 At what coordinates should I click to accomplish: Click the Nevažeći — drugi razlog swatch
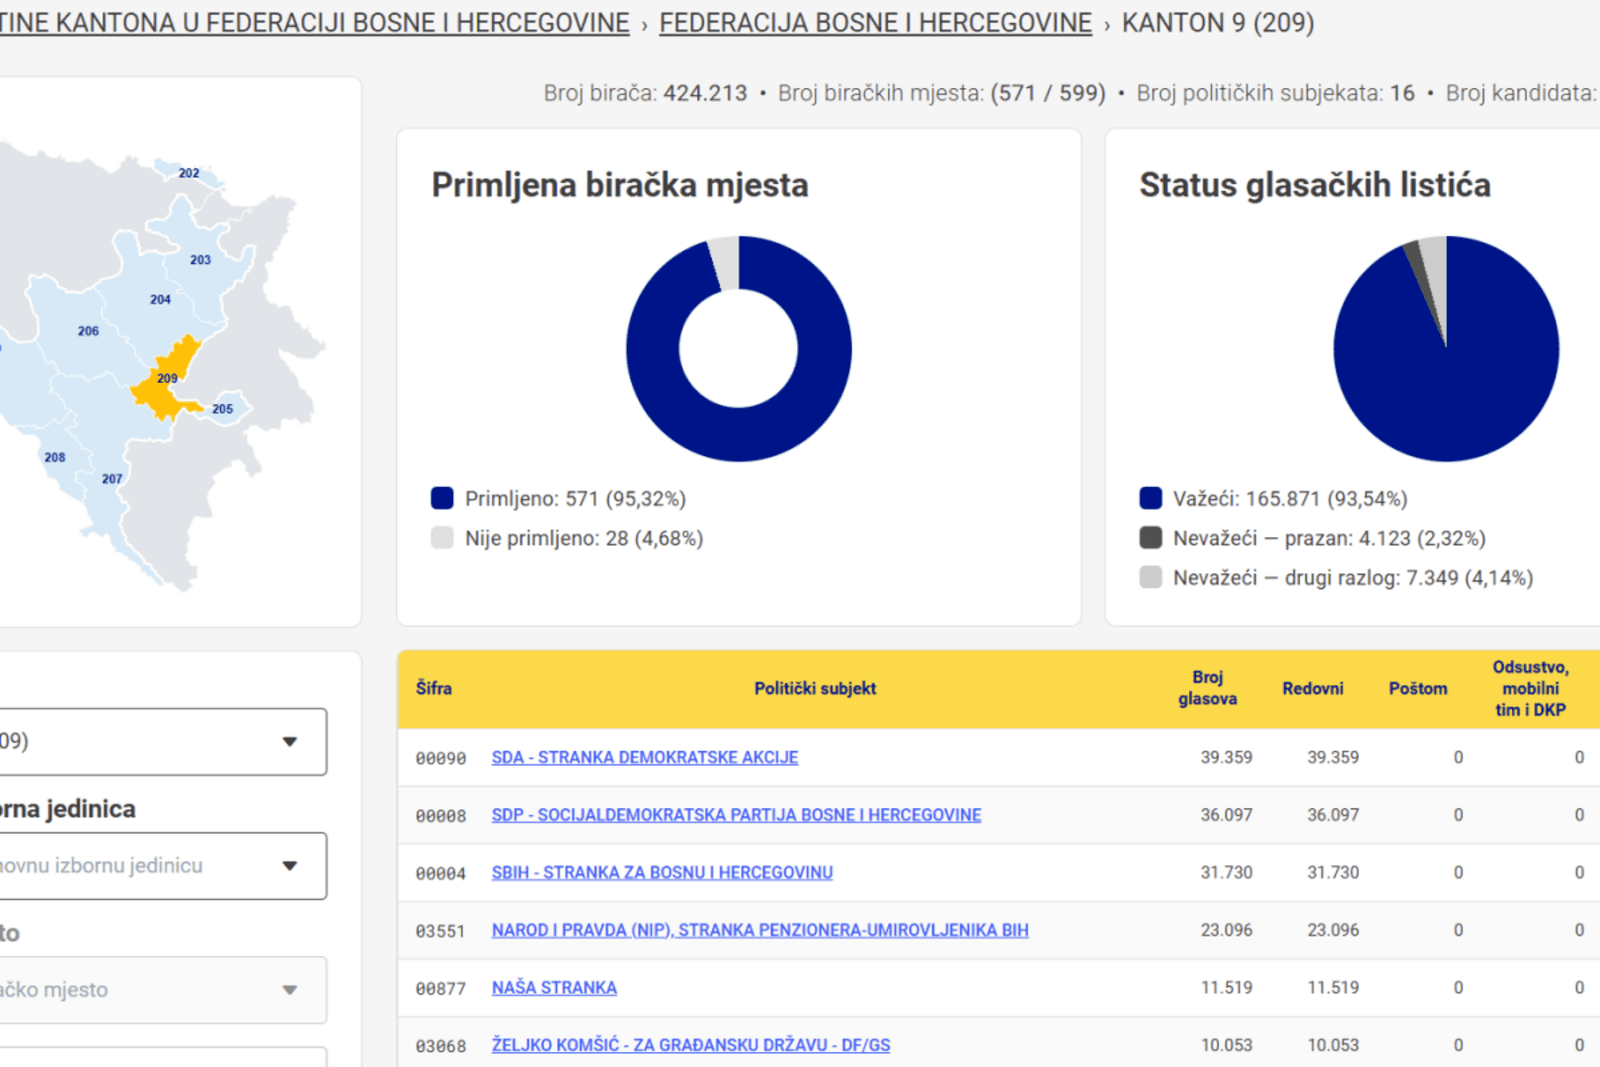pos(1151,577)
